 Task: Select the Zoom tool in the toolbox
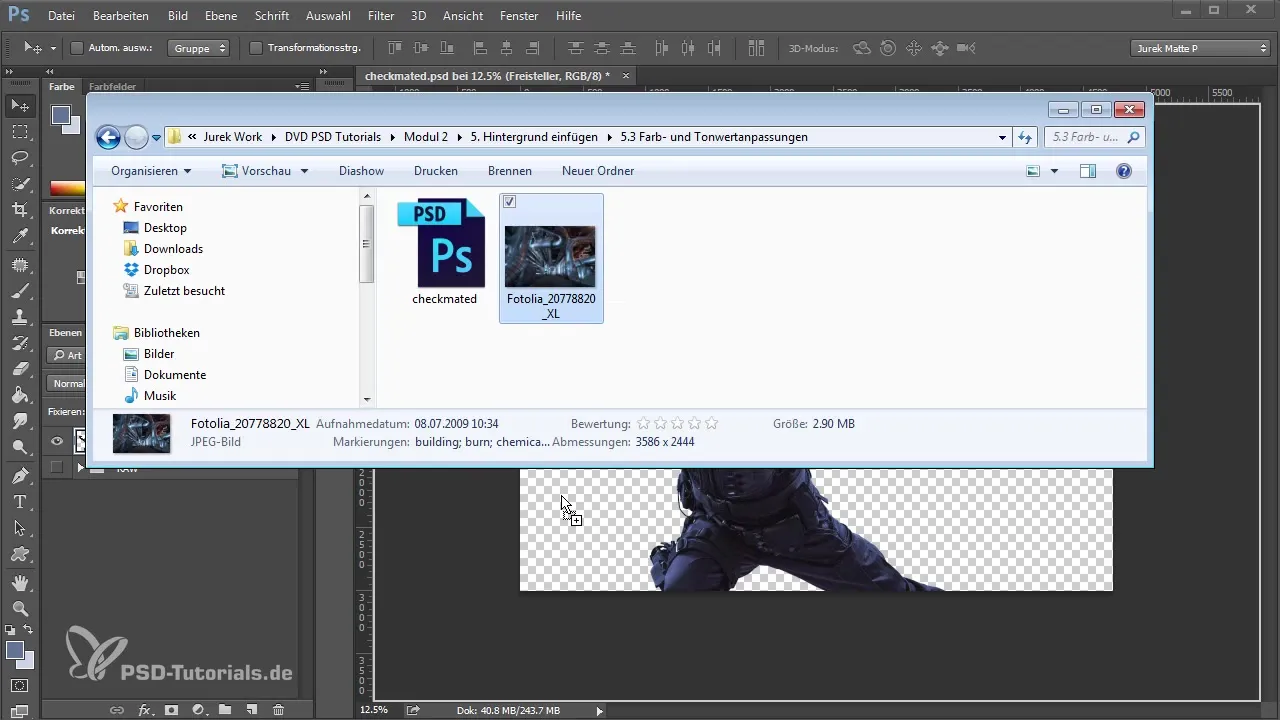pyautogui.click(x=20, y=608)
